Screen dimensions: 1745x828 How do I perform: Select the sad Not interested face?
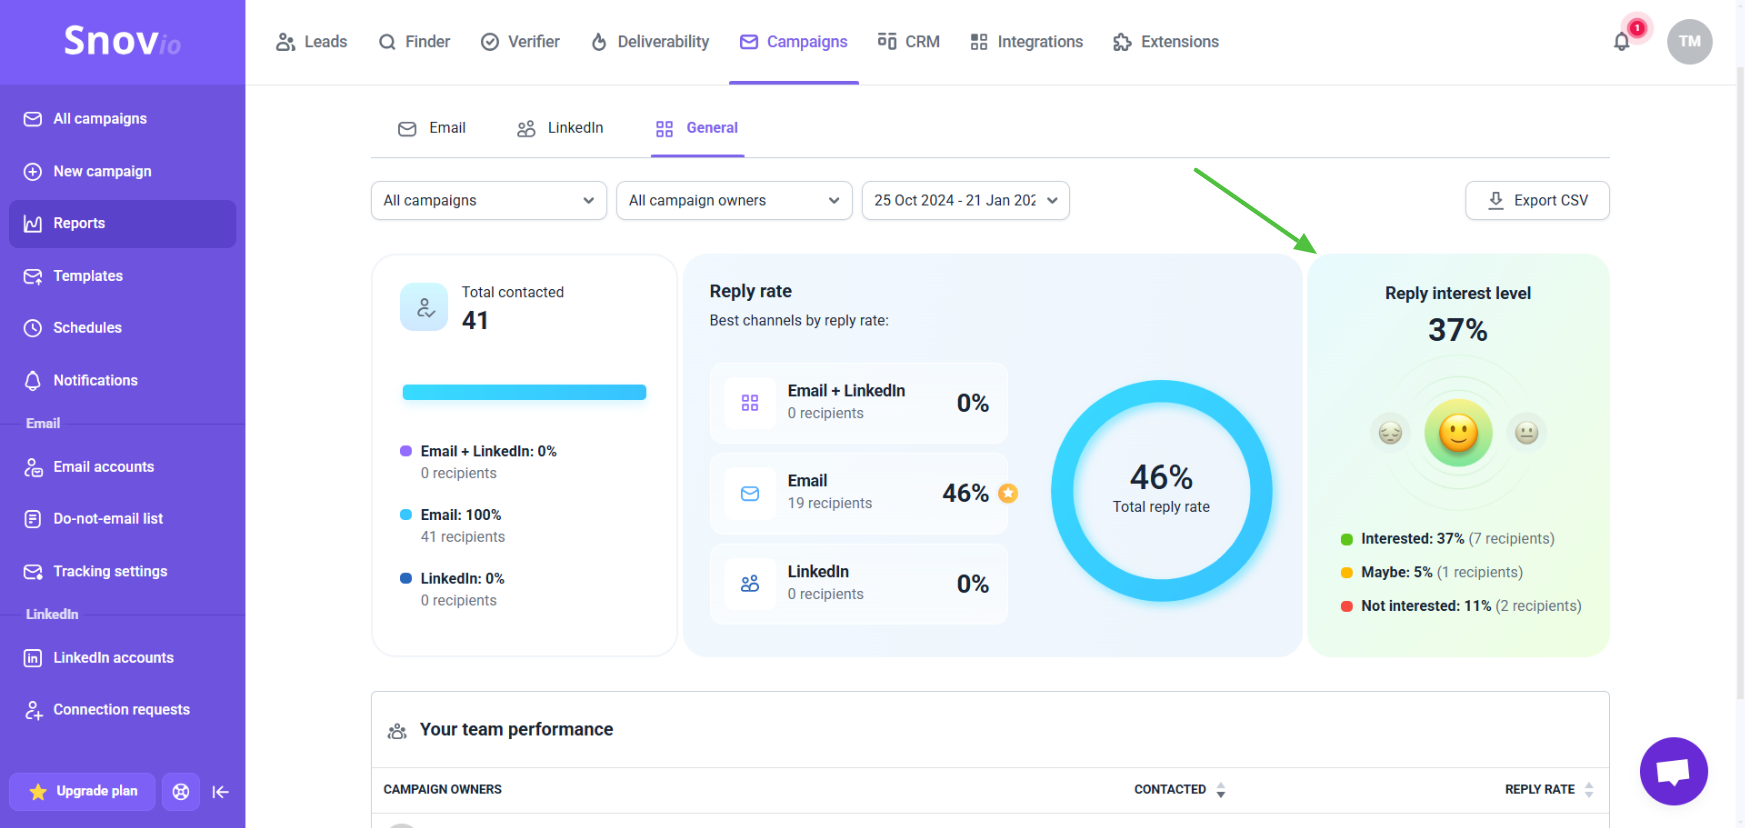pos(1390,433)
